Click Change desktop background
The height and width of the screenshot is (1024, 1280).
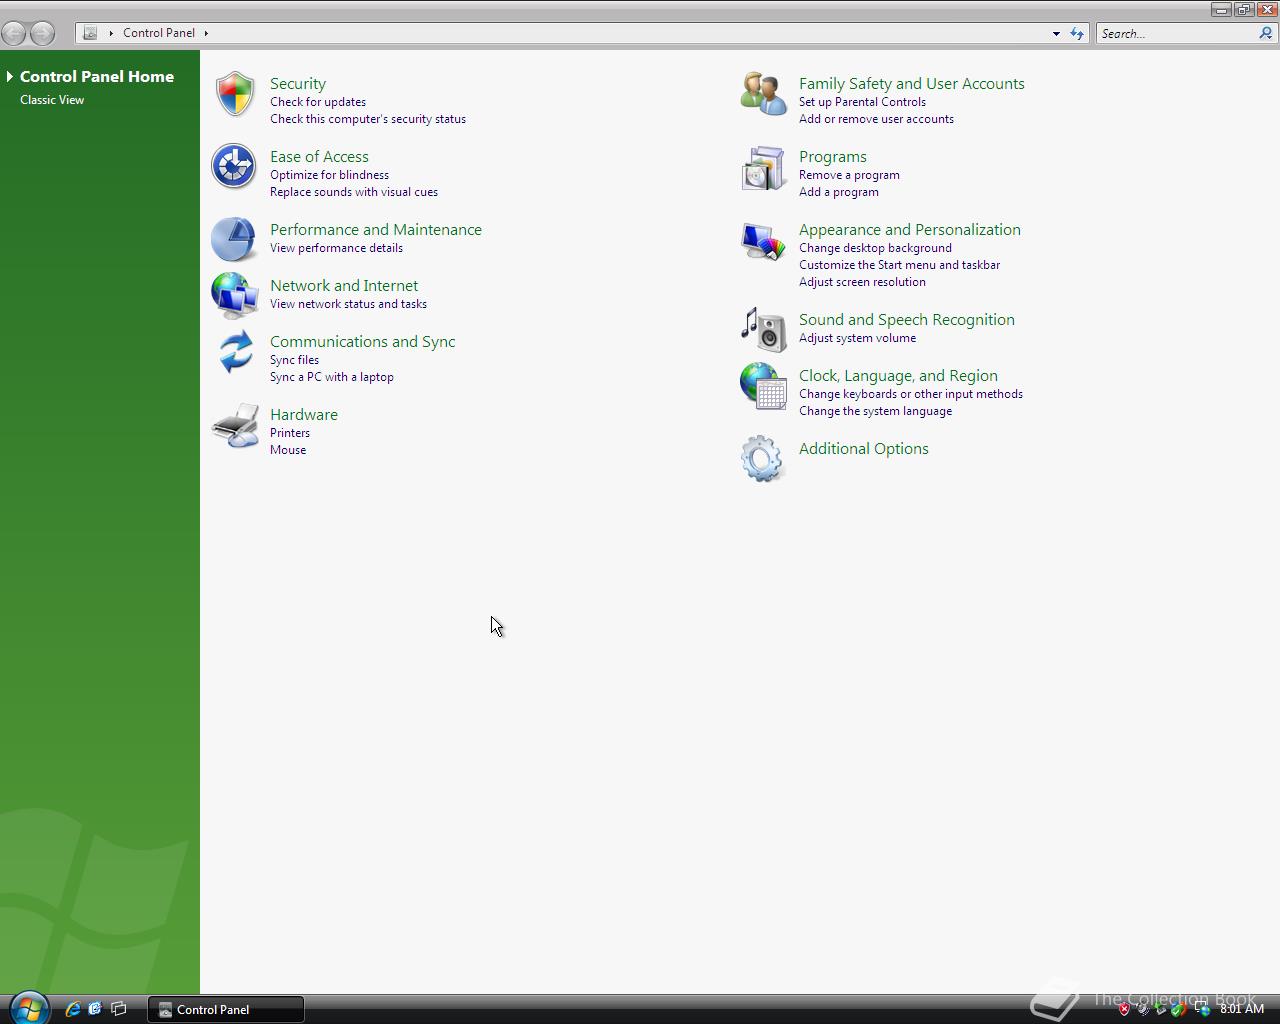pyautogui.click(x=875, y=248)
